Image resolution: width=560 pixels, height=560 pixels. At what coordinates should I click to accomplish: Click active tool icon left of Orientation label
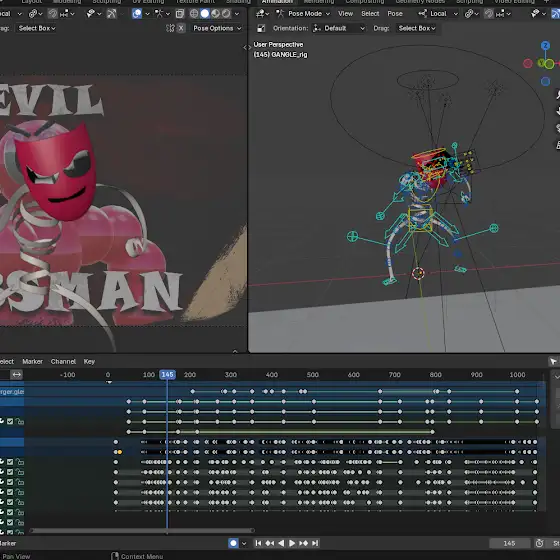[x=261, y=28]
